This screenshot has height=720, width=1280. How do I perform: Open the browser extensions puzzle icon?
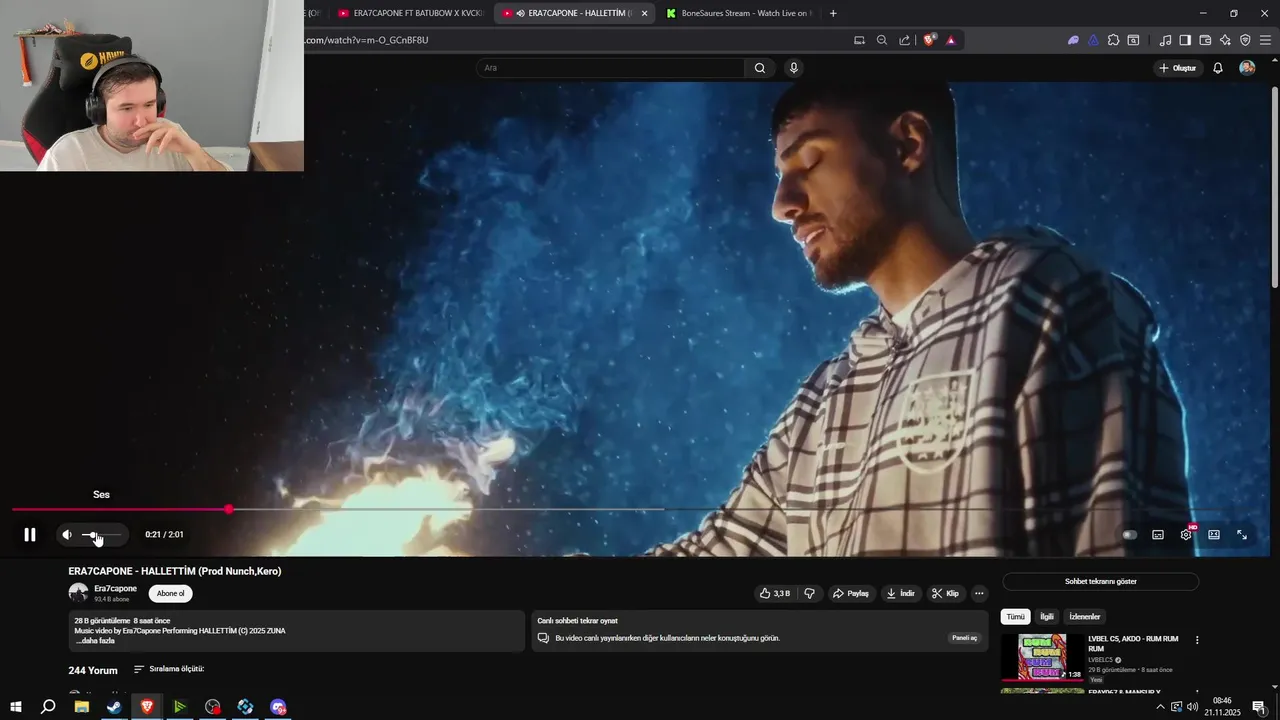click(x=1113, y=40)
